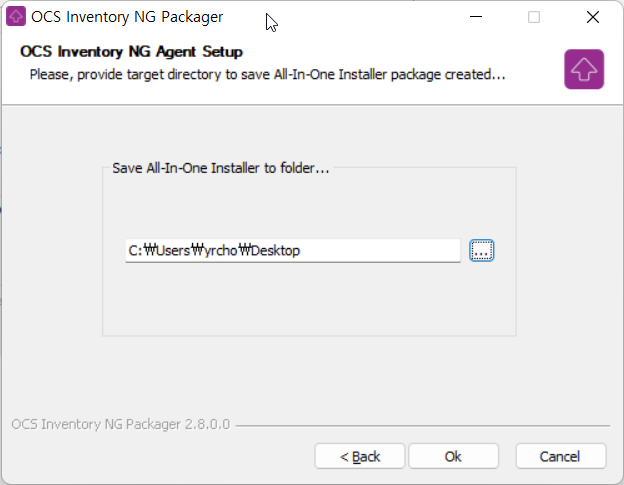Click the 'OCS Inventory NG Agent Setup' heading
The width and height of the screenshot is (624, 485).
(x=131, y=52)
